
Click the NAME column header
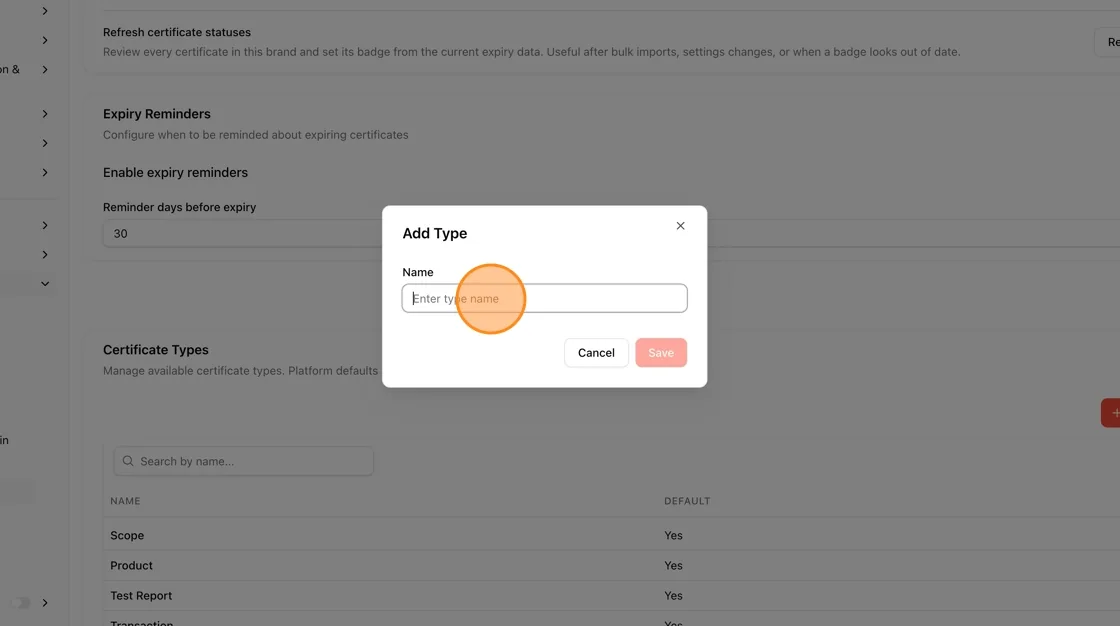(125, 501)
